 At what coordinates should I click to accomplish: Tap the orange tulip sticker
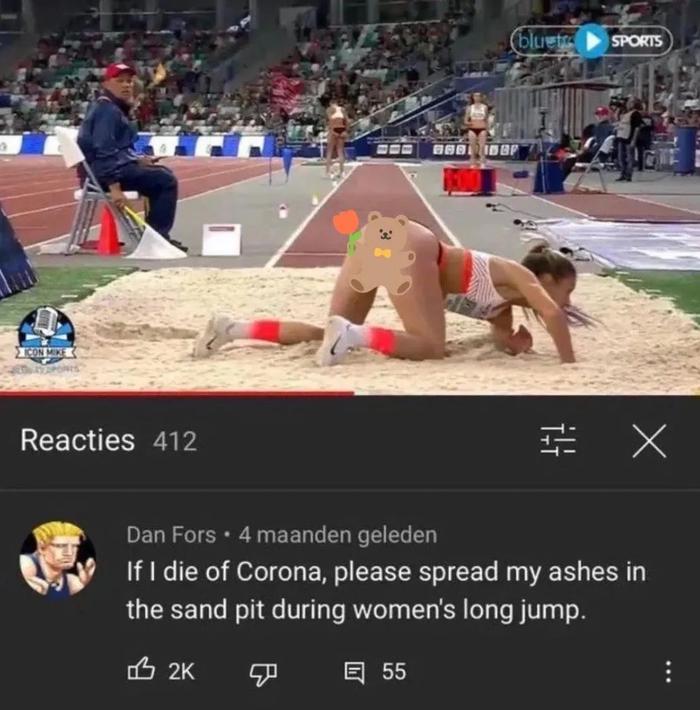click(x=348, y=231)
